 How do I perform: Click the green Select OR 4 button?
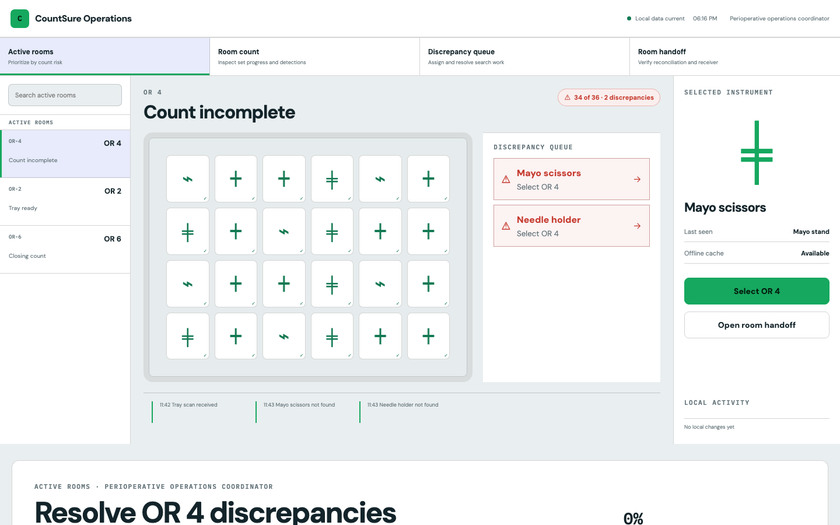756,291
